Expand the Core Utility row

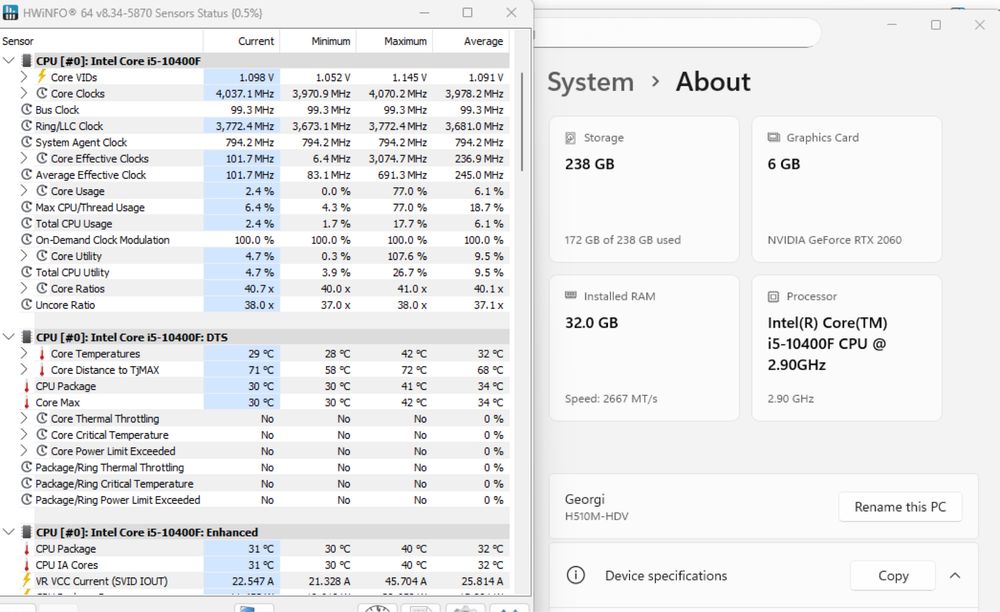click(x=24, y=256)
